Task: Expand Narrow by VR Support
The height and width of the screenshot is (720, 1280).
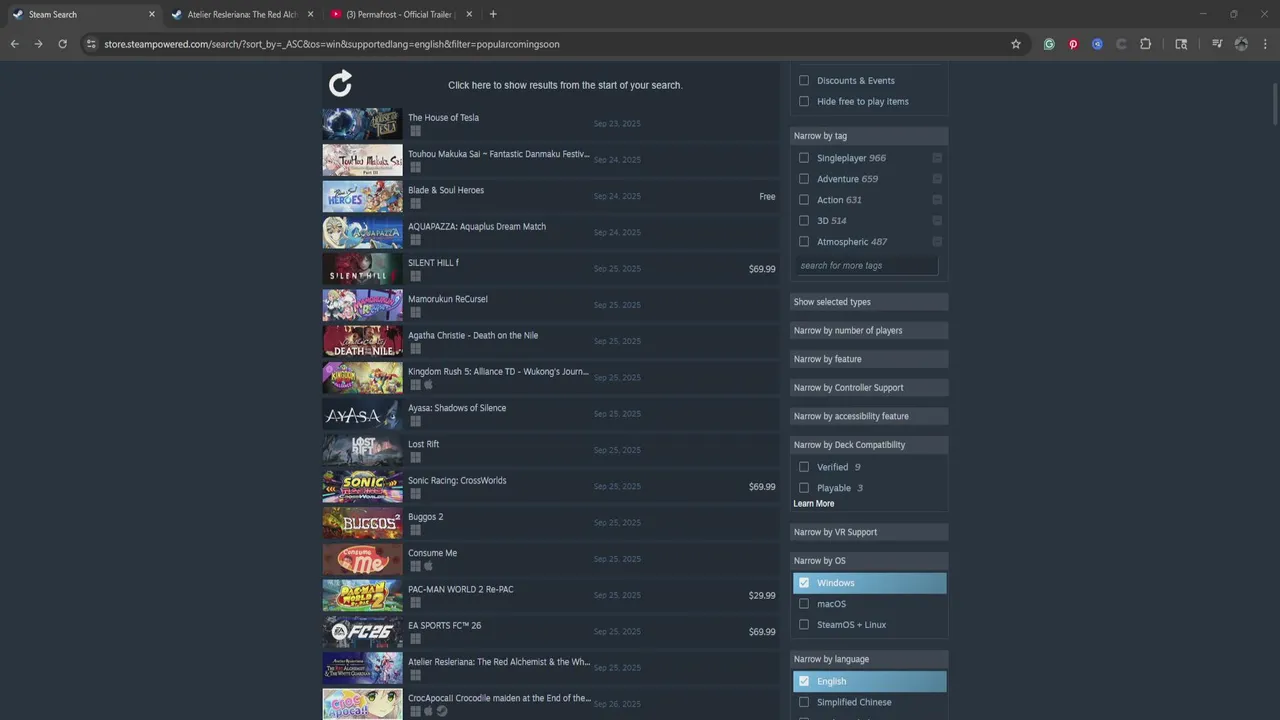Action: pos(869,532)
